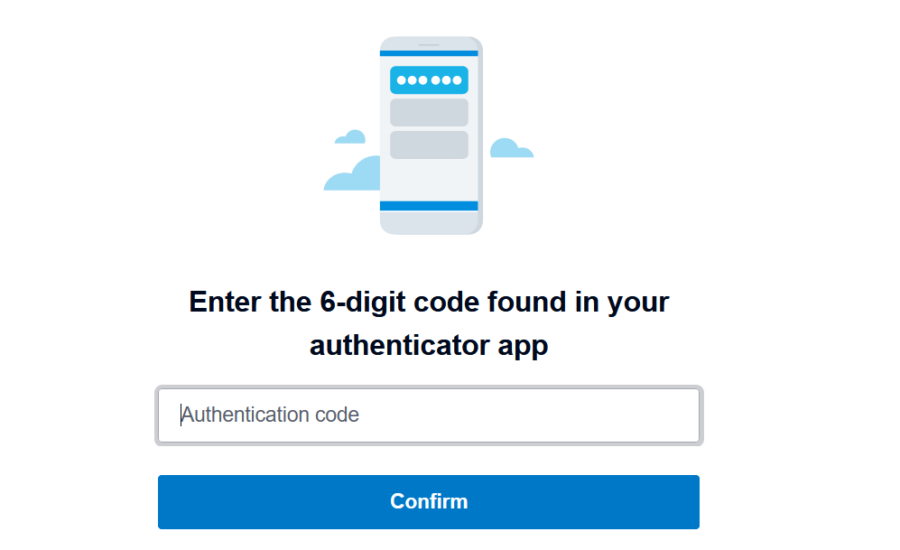Click the blue passcode bubble with white dots
The width and height of the screenshot is (900, 550).
point(429,80)
